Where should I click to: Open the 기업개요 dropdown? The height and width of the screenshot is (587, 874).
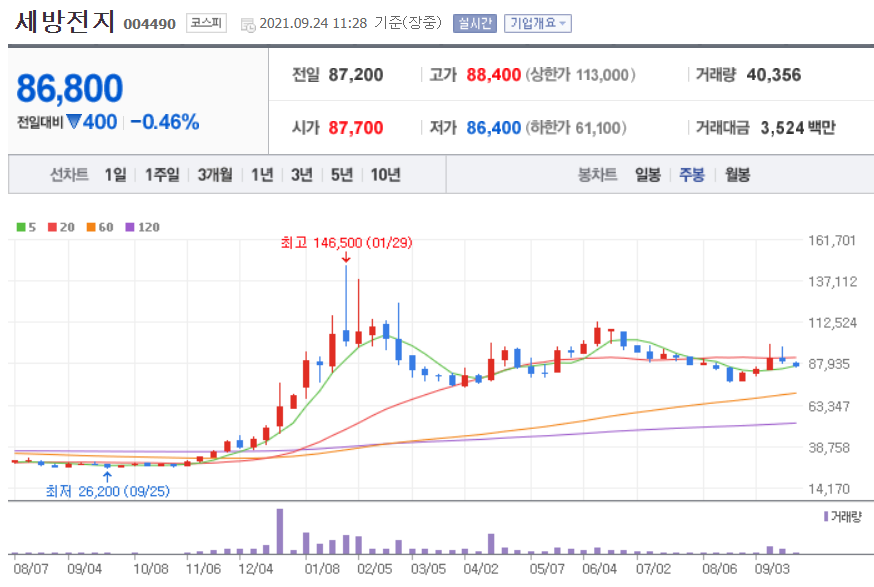point(537,23)
